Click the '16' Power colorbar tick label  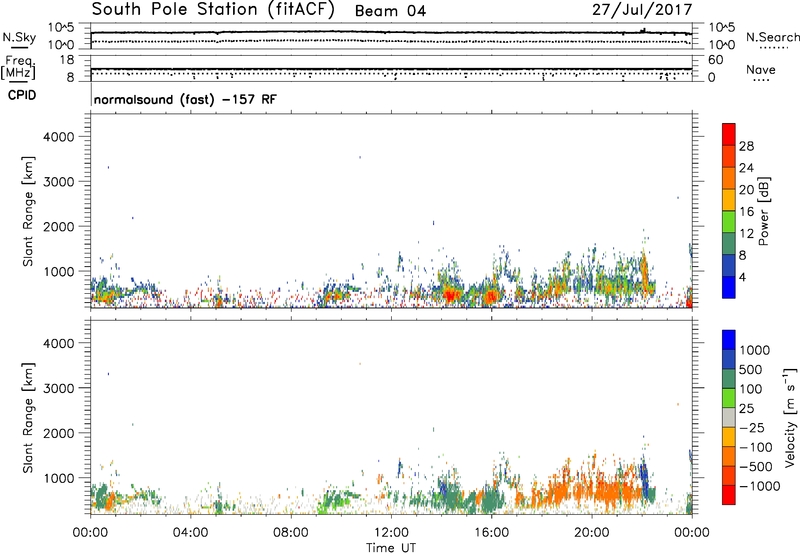746,212
